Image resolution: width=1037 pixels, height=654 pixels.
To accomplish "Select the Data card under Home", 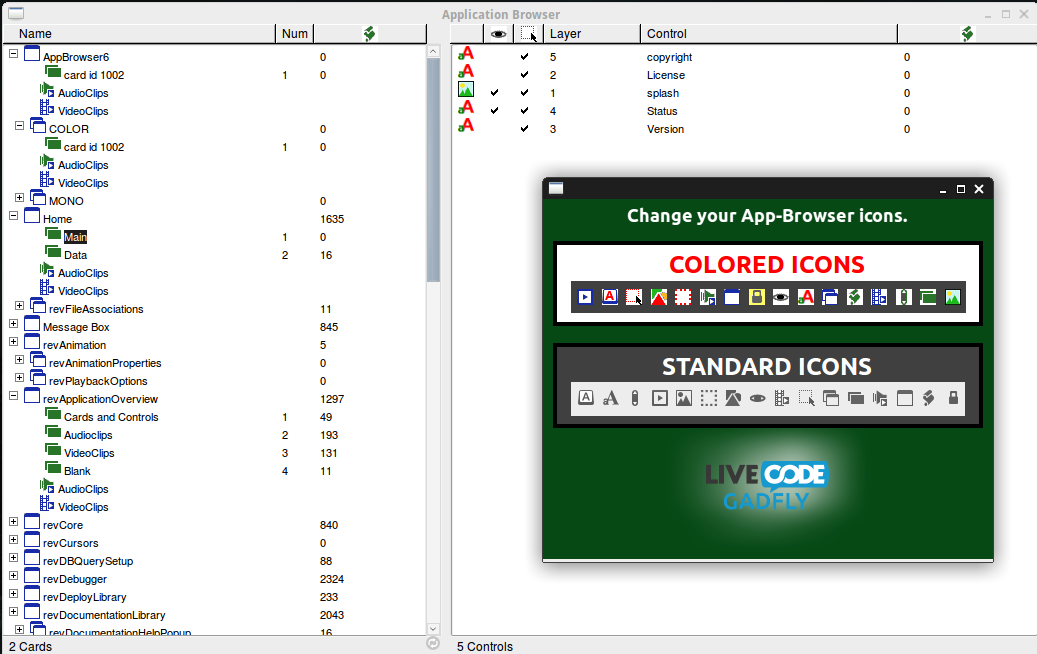I will (x=75, y=255).
